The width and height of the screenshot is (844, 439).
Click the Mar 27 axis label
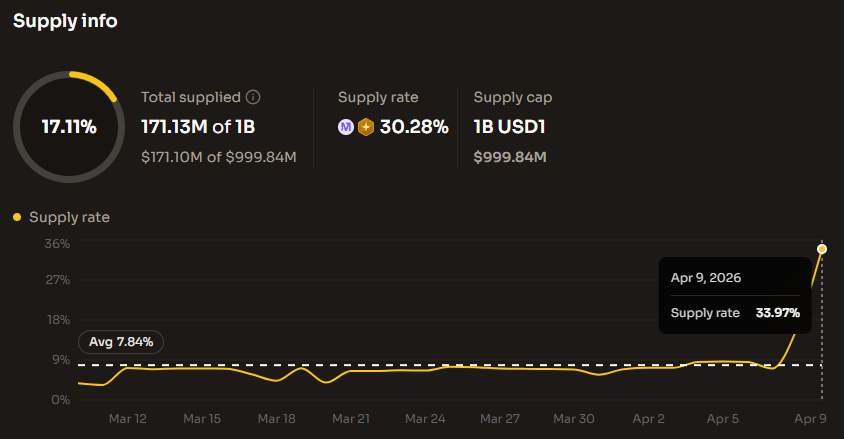click(500, 419)
